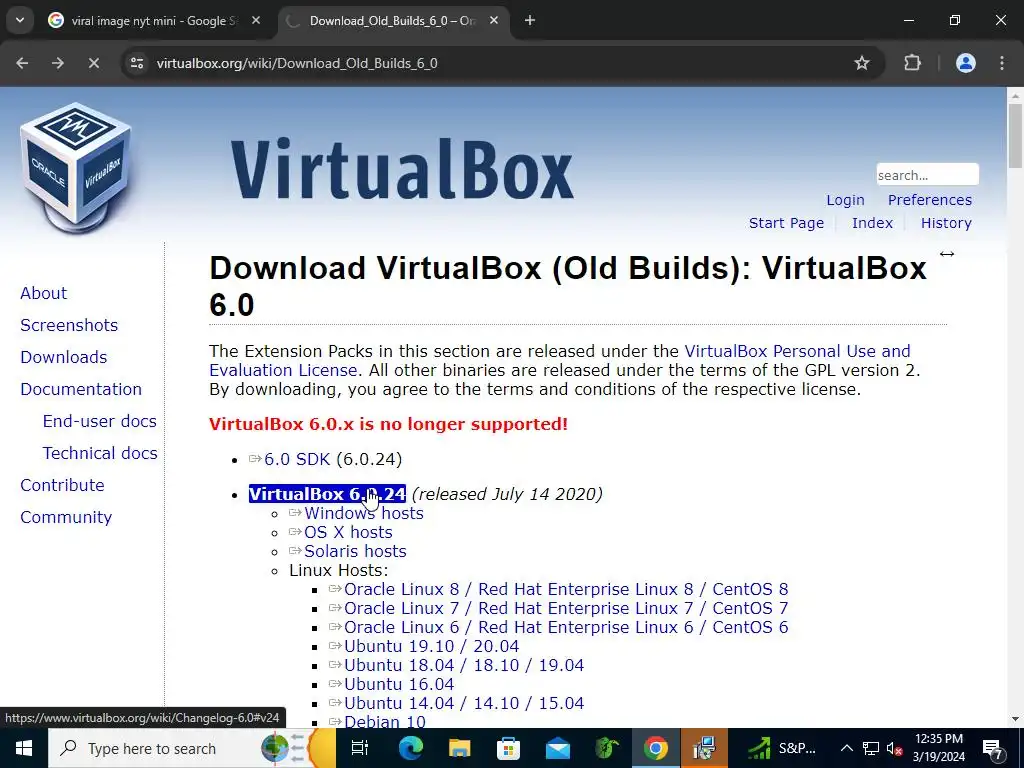The width and height of the screenshot is (1024, 768).
Task: Open Contribute in sidebar
Action: tap(62, 485)
